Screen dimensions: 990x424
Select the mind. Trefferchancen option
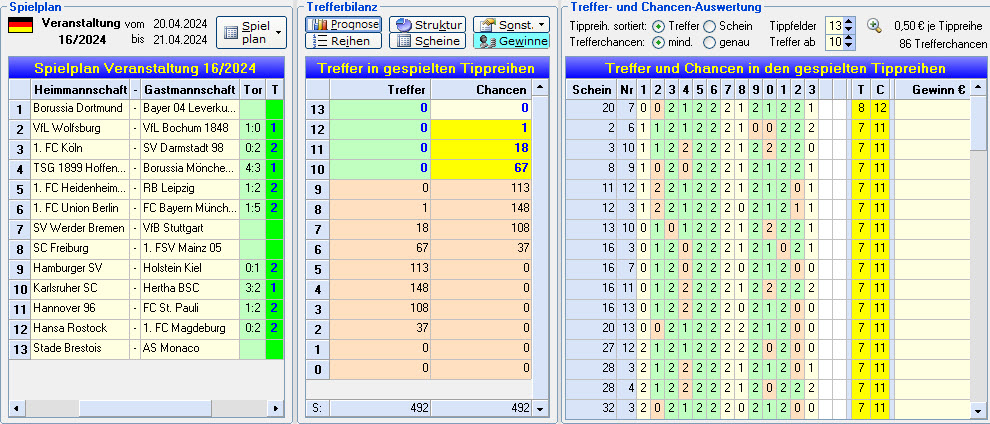(659, 42)
